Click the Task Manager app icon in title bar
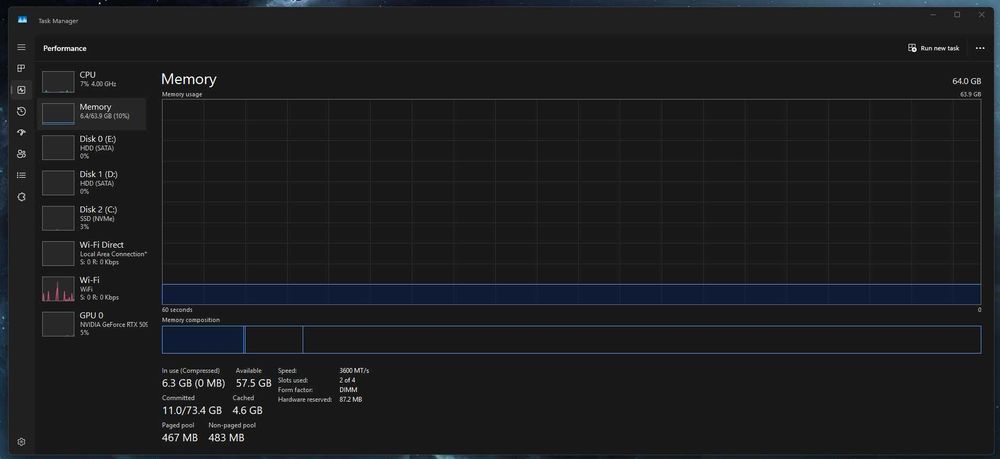 coord(22,20)
